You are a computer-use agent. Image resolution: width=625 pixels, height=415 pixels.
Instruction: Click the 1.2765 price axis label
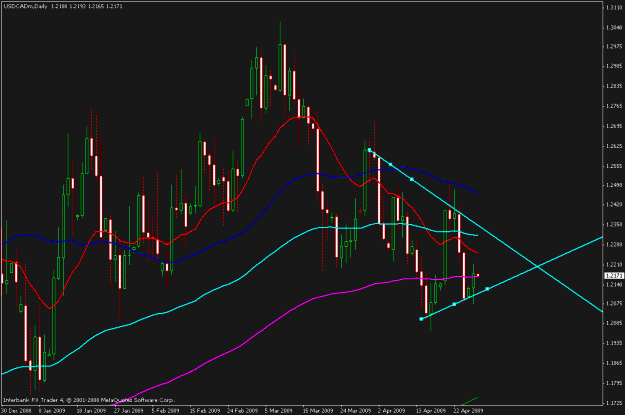pyautogui.click(x=614, y=106)
